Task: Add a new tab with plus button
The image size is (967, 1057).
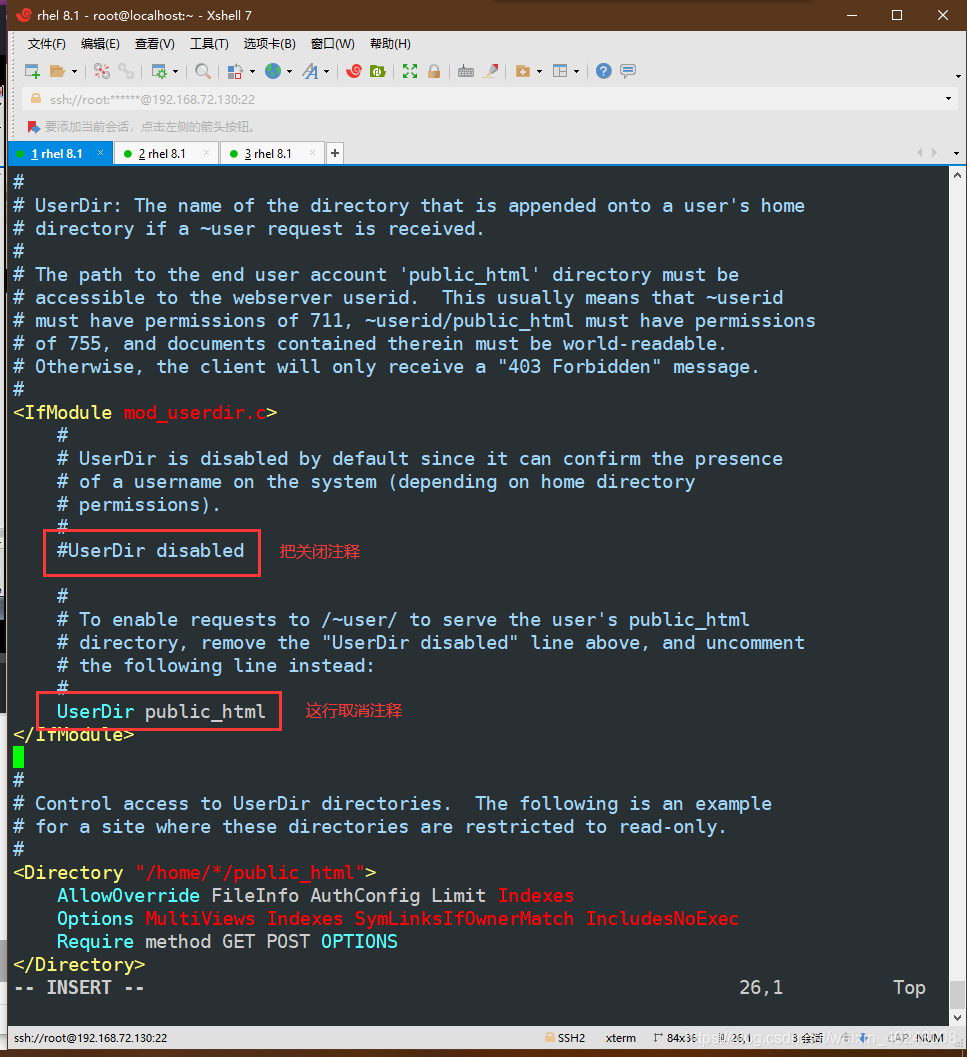Action: [x=334, y=154]
